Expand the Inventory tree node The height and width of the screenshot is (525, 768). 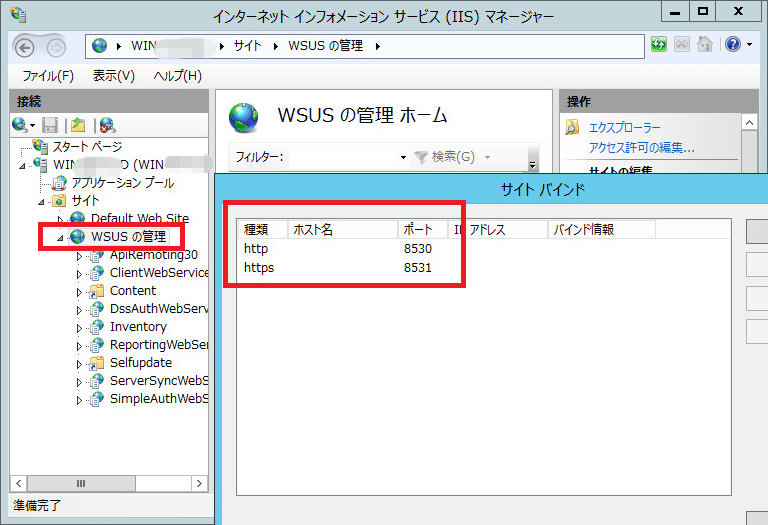pos(79,328)
